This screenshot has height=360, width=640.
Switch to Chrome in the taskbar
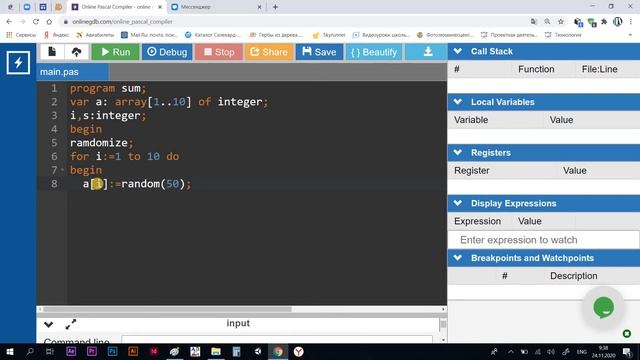(278, 351)
